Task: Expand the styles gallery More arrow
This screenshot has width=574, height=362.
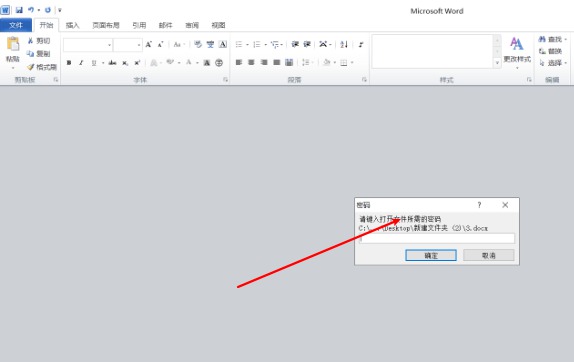Action: (x=497, y=63)
